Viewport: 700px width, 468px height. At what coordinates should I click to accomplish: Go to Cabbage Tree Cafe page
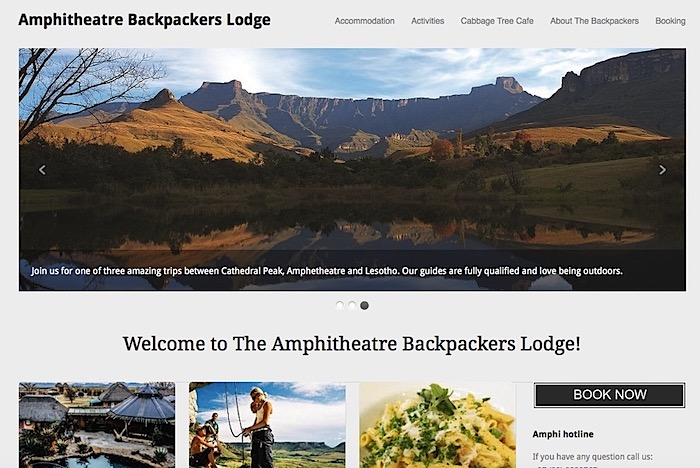coord(497,21)
